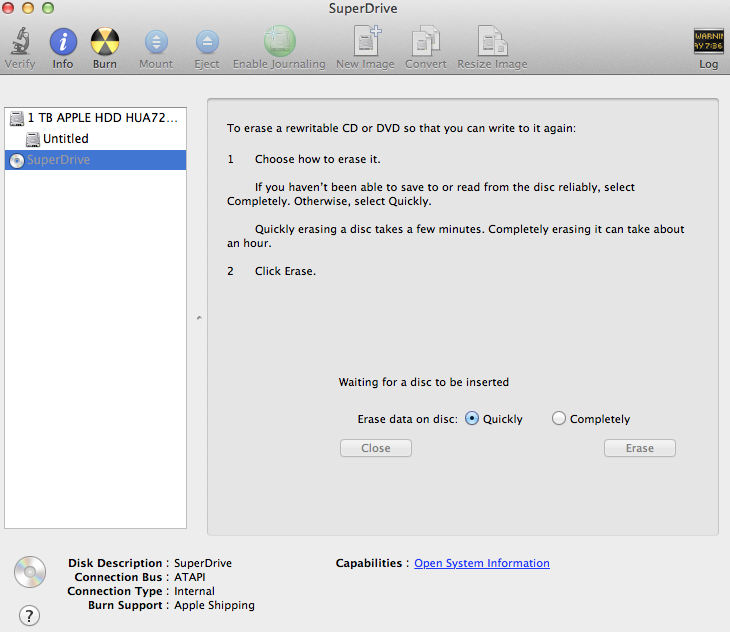Click the 'Waiting for a disc to be inserted' text

click(x=424, y=382)
